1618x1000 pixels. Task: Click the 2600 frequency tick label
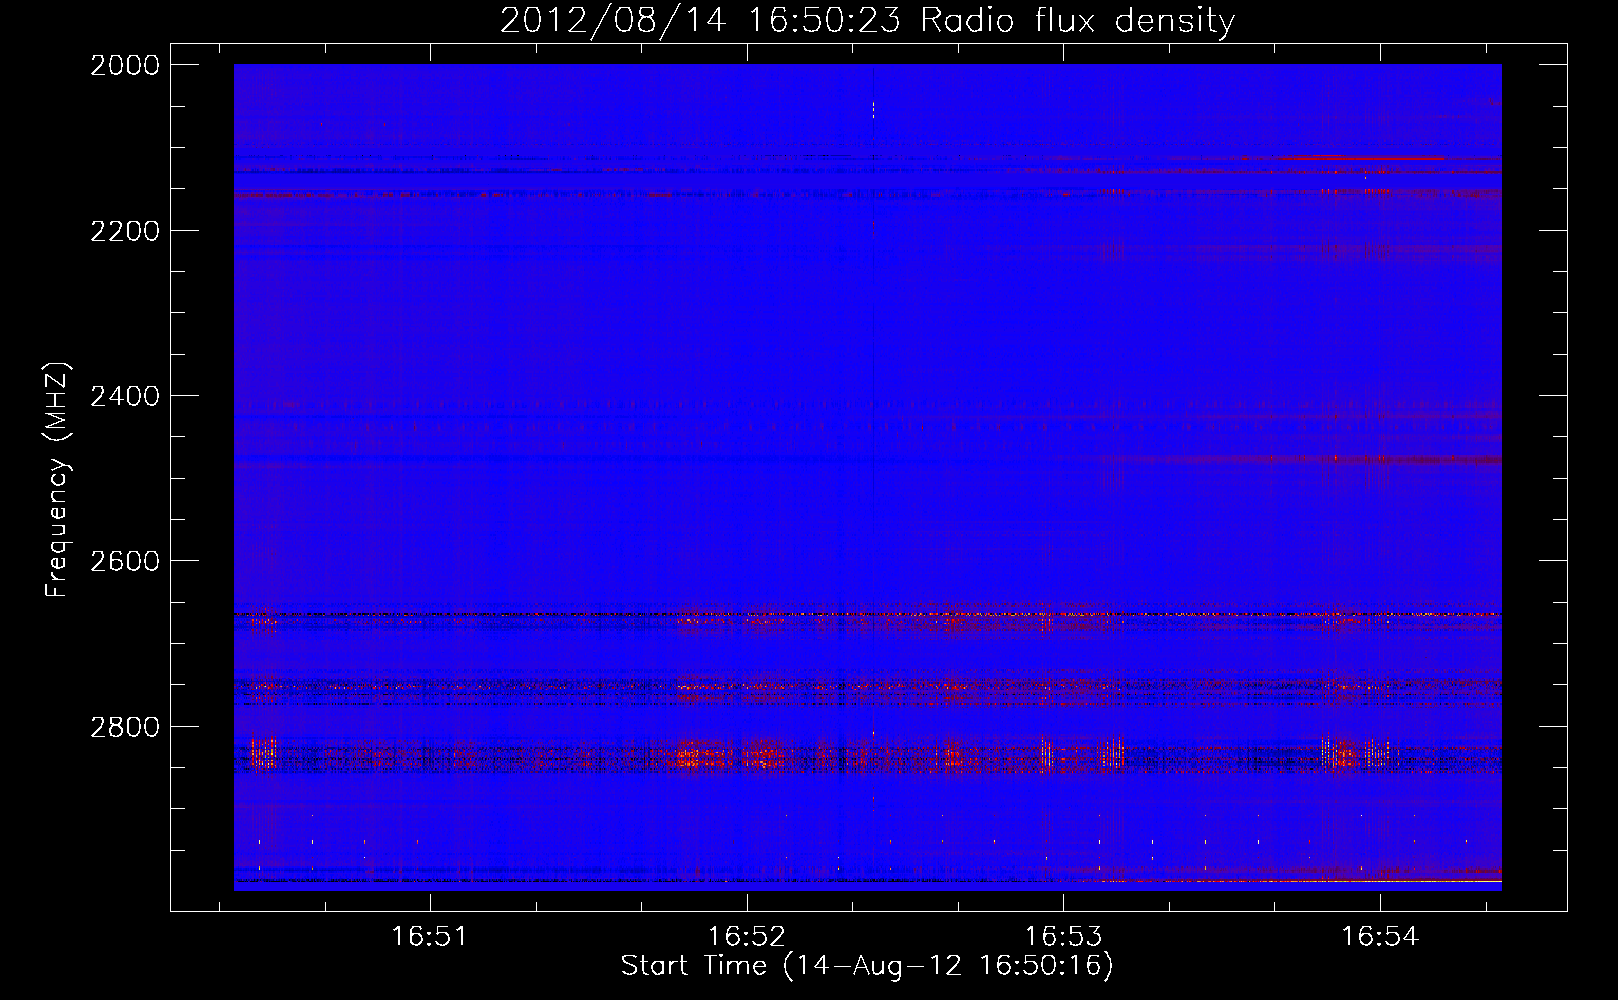[x=125, y=561]
